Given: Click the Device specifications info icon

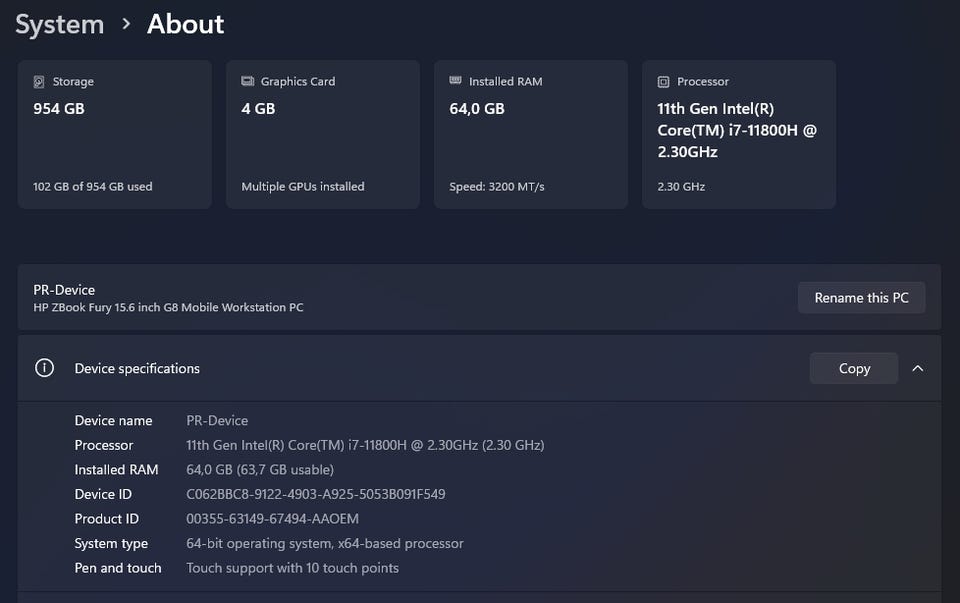Looking at the screenshot, I should pos(44,368).
